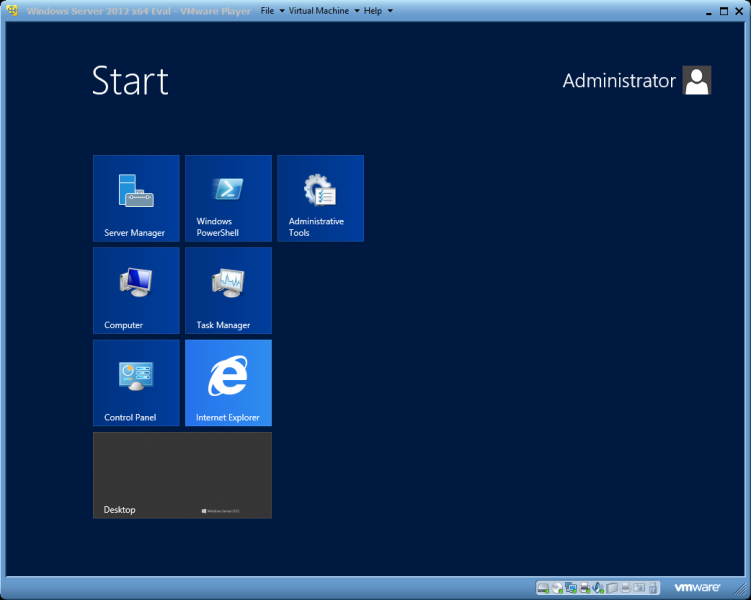
Task: Click the Administrator account name
Action: 618,81
